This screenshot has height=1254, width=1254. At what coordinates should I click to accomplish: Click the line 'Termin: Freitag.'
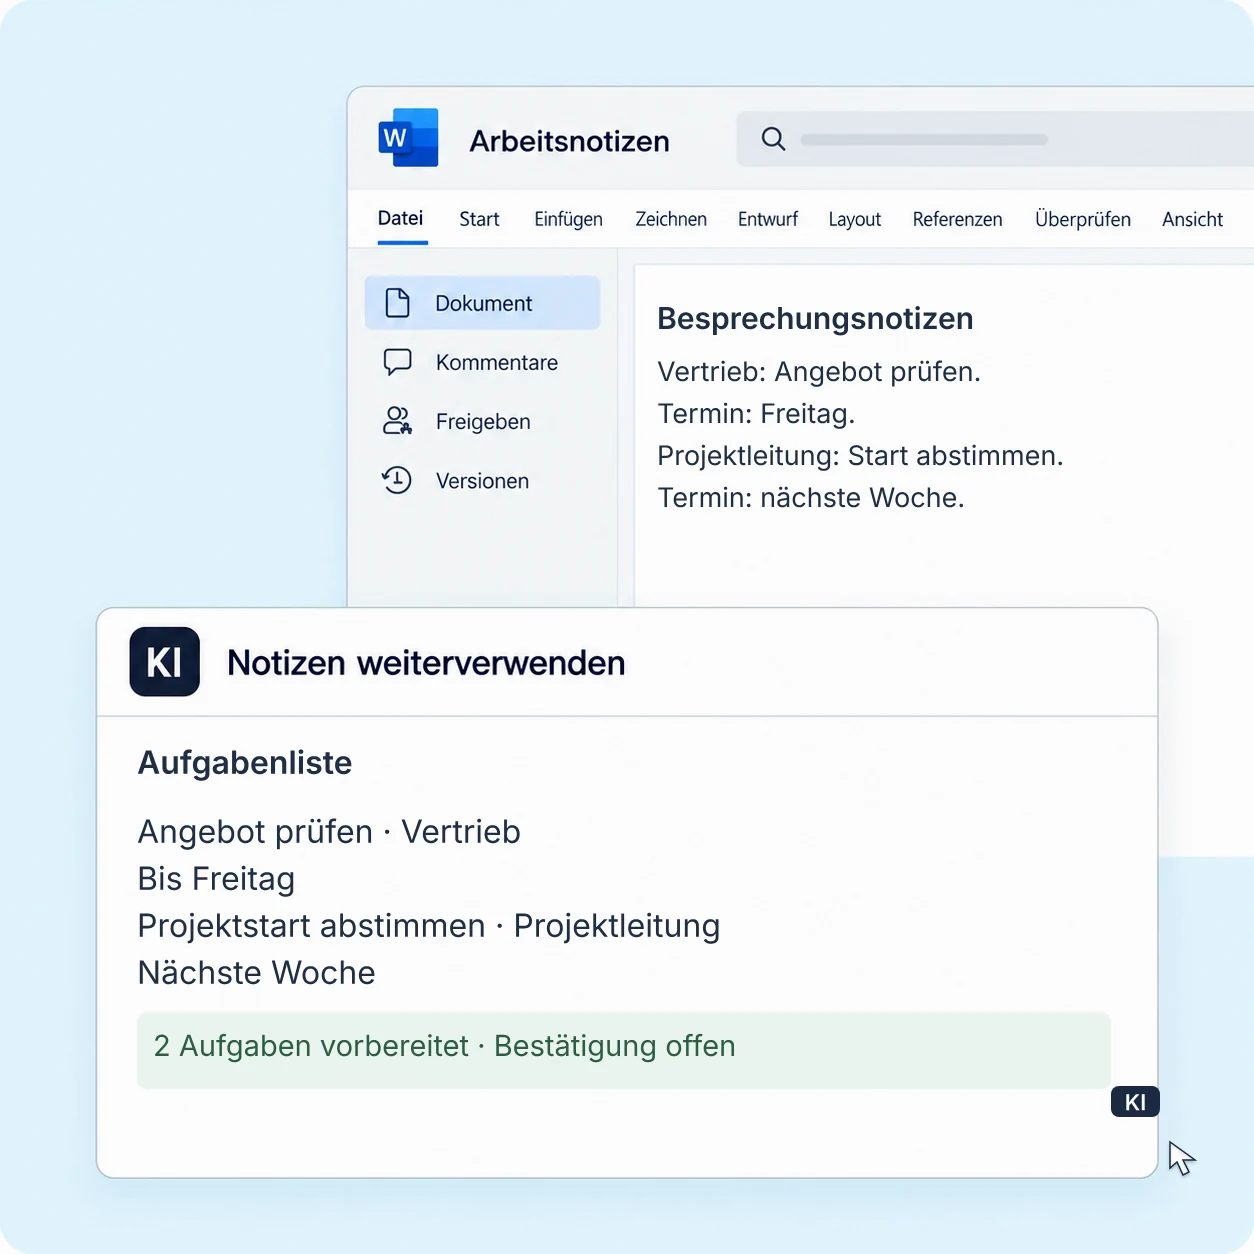[x=756, y=414]
